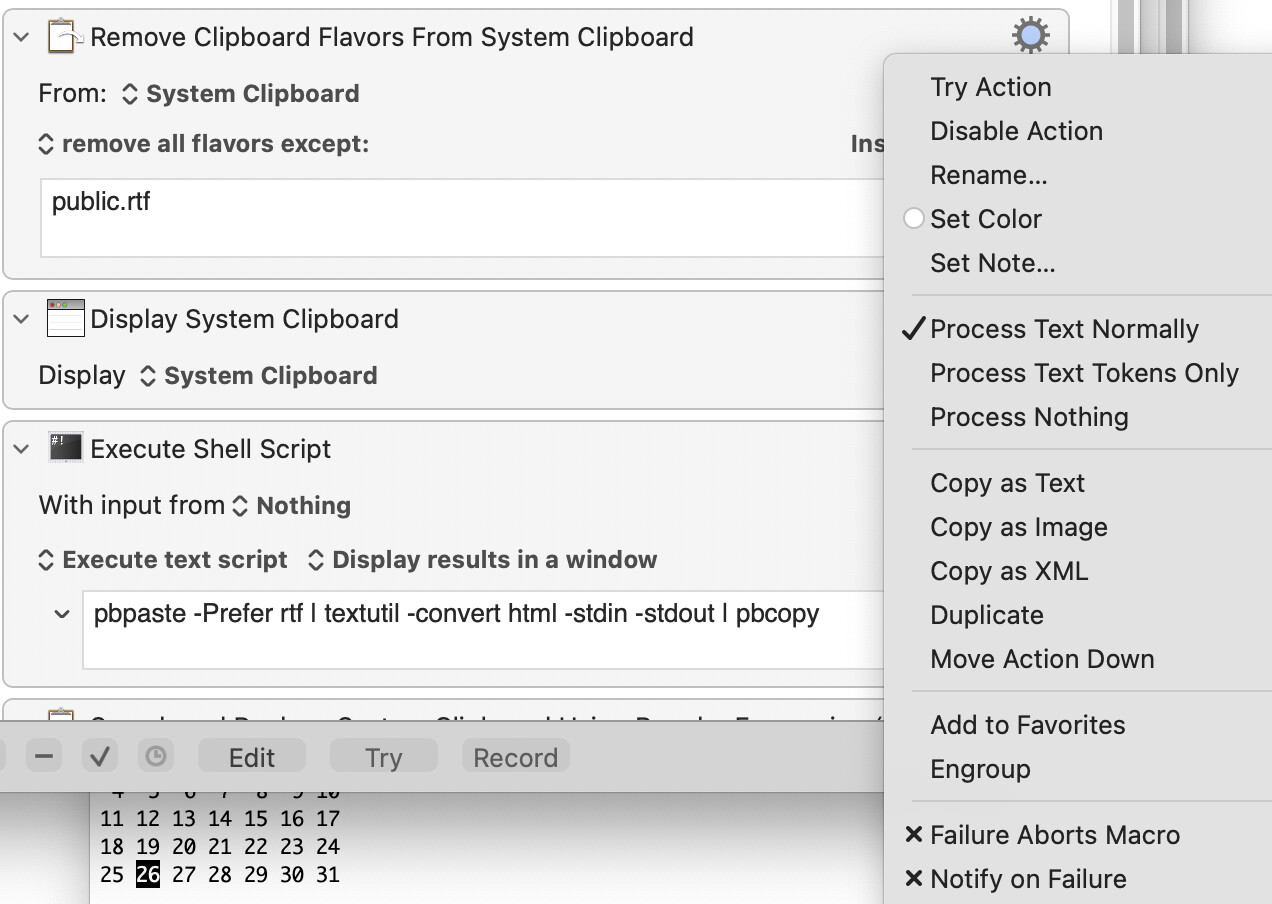Toggle Failure Aborts Macro option
Viewport: 1272px width, 904px height.
1054,835
